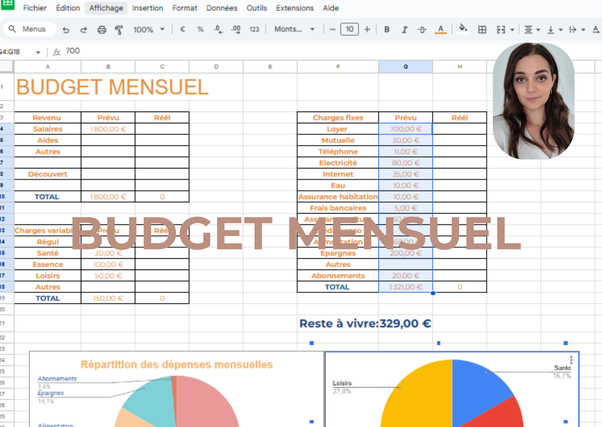Open the horizontal align dropdown
602x427 pixels.
pos(532,30)
